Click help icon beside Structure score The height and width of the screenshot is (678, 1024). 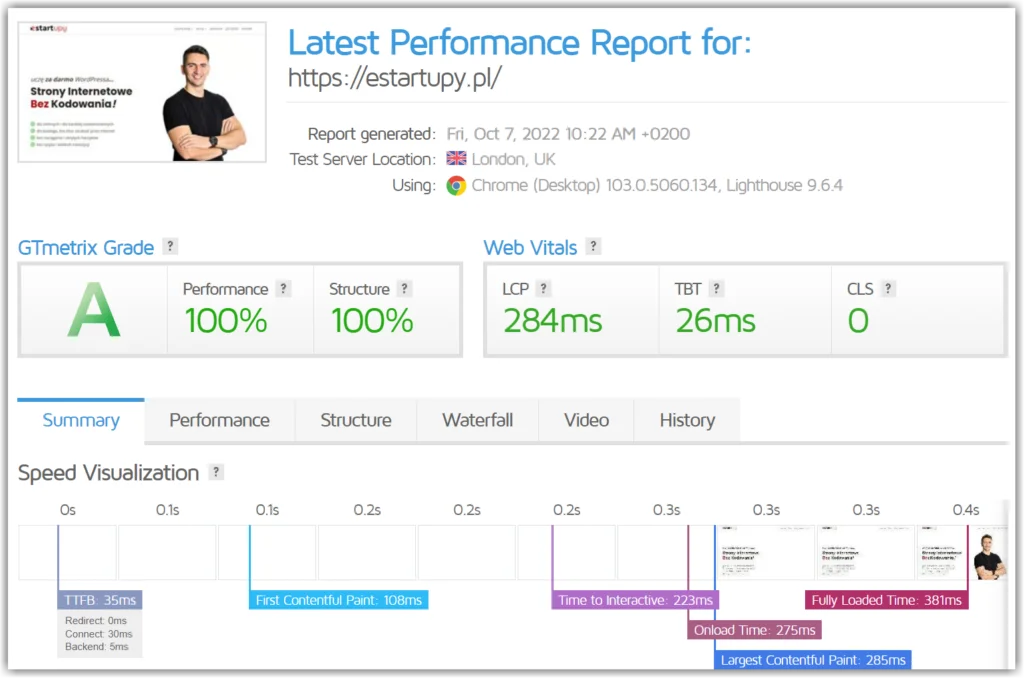[405, 289]
